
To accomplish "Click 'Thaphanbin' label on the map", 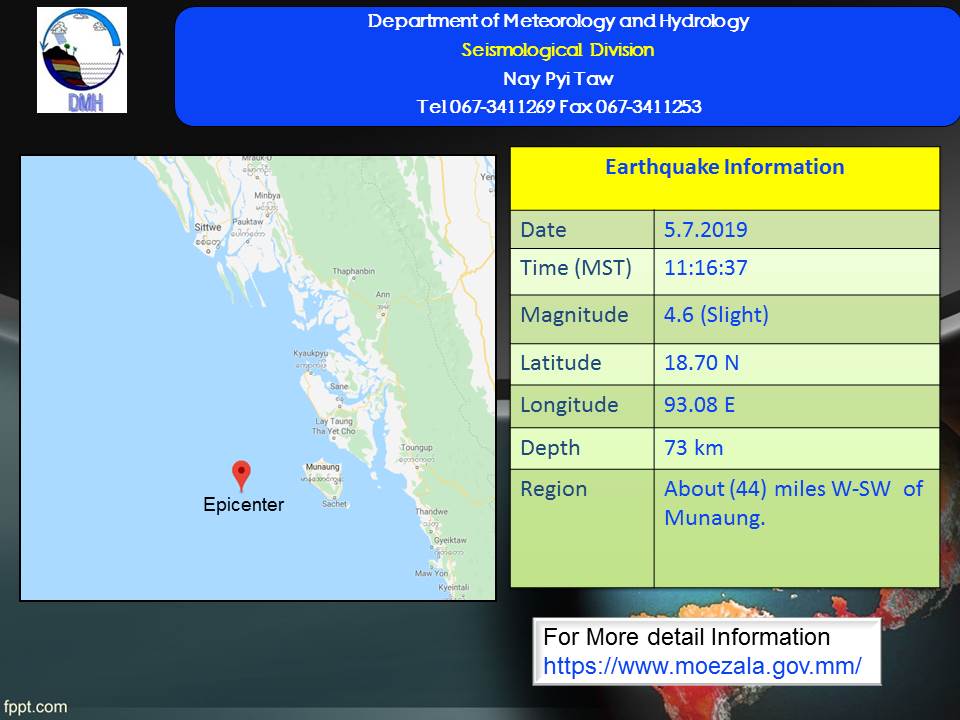I will coord(353,271).
